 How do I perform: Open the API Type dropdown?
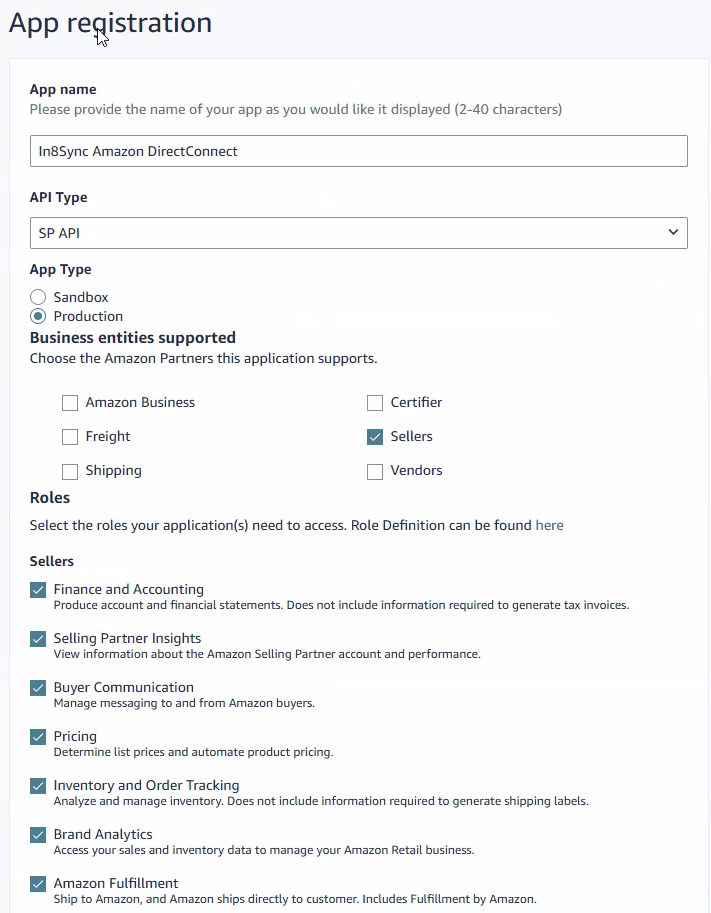coord(358,233)
